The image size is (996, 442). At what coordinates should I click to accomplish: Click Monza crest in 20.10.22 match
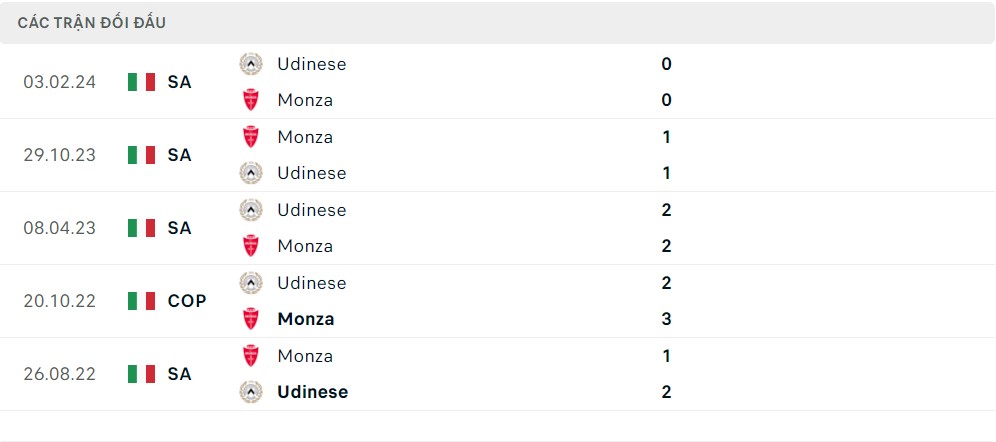tap(250, 319)
